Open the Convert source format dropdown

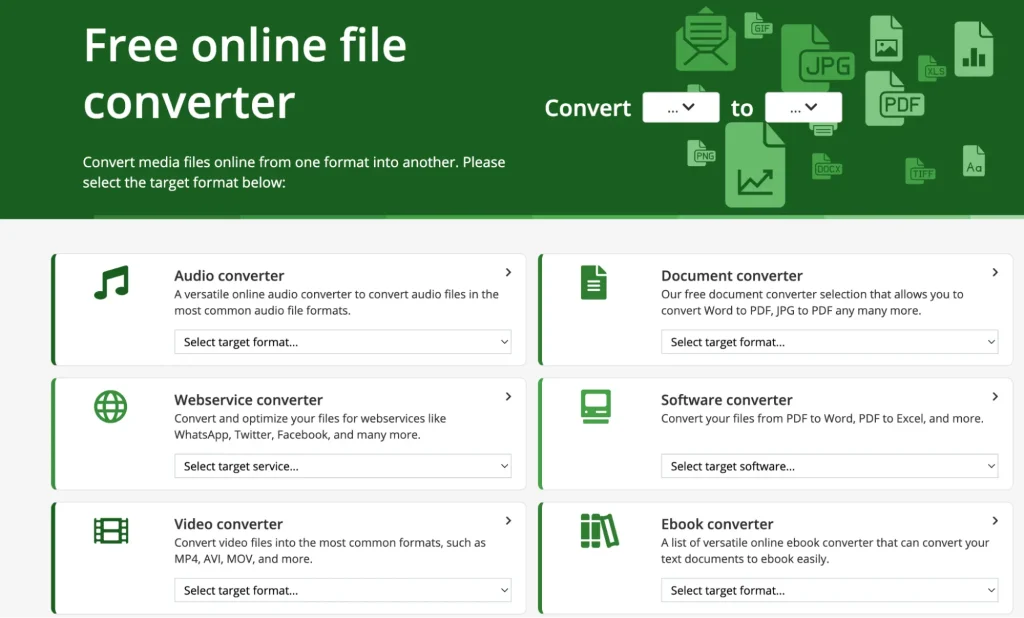(x=680, y=108)
